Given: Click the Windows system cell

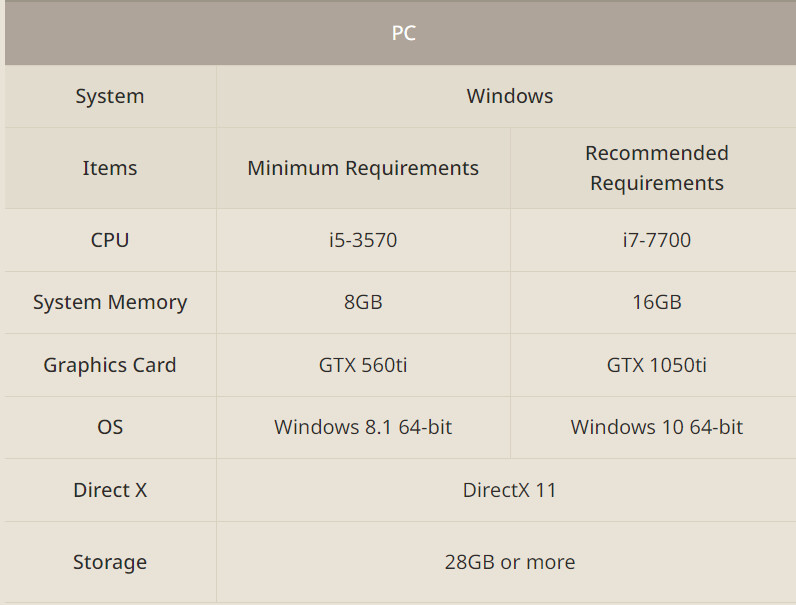Looking at the screenshot, I should click(510, 96).
